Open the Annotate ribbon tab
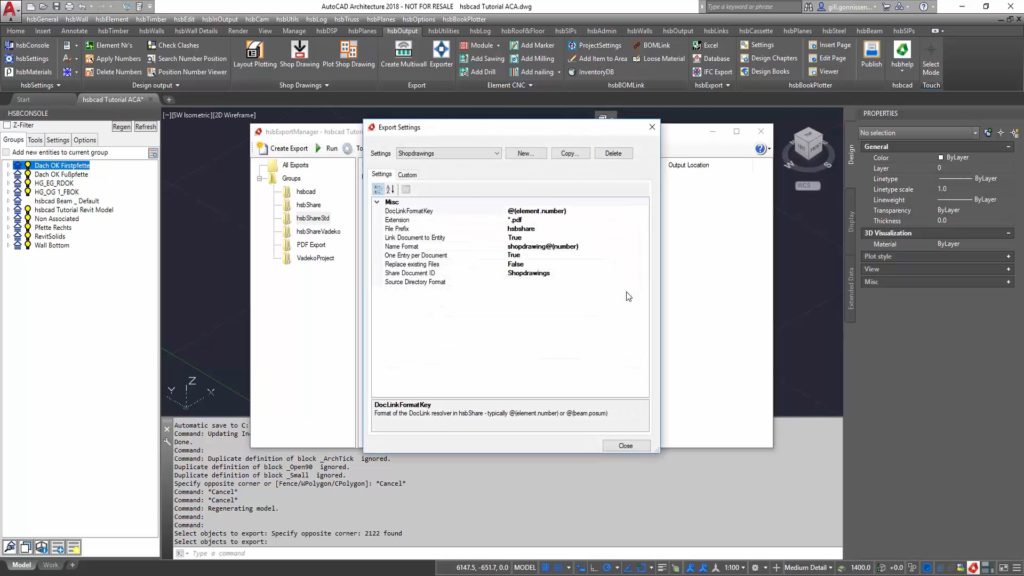 [x=74, y=31]
